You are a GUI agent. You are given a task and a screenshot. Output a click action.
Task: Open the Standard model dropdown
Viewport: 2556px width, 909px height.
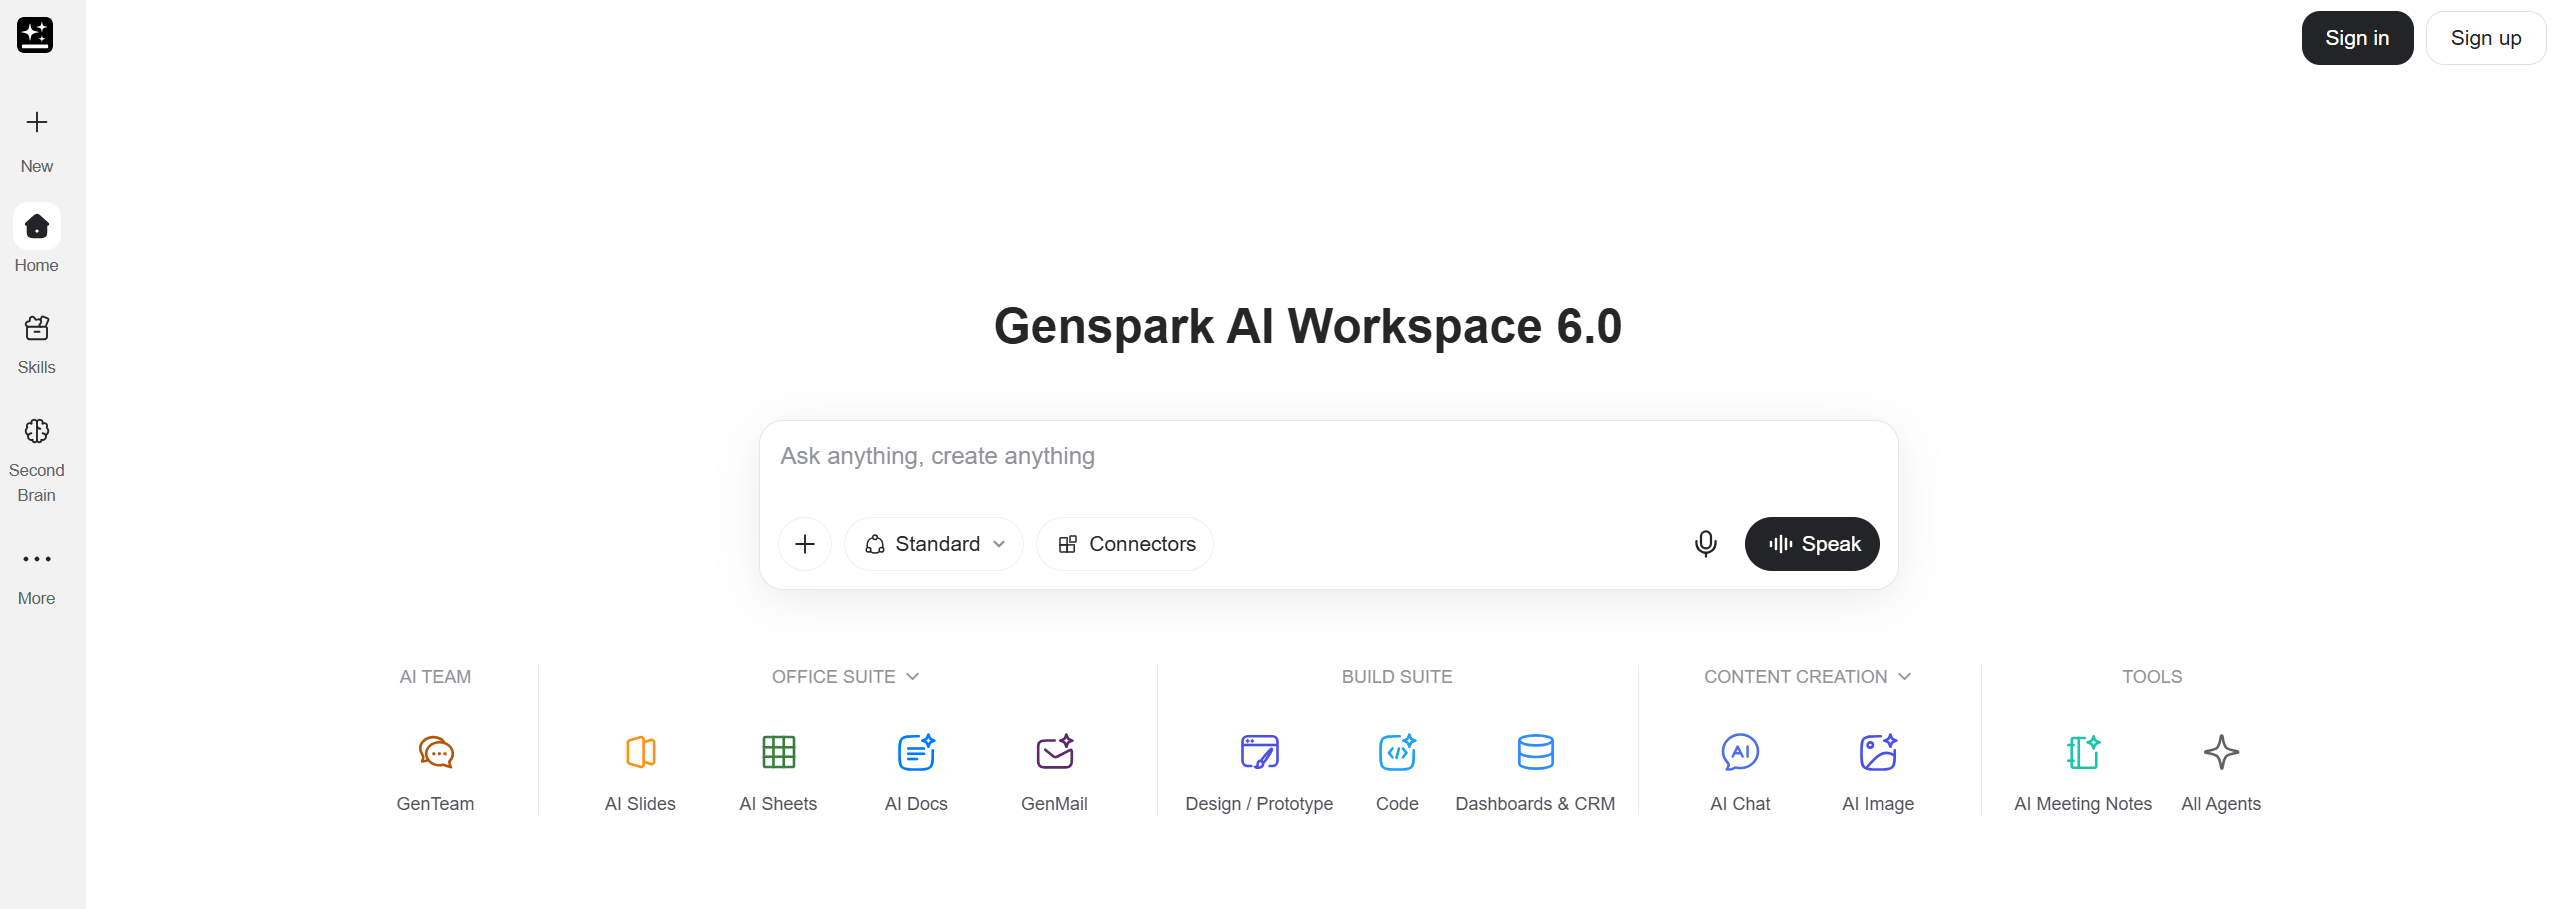coord(934,544)
